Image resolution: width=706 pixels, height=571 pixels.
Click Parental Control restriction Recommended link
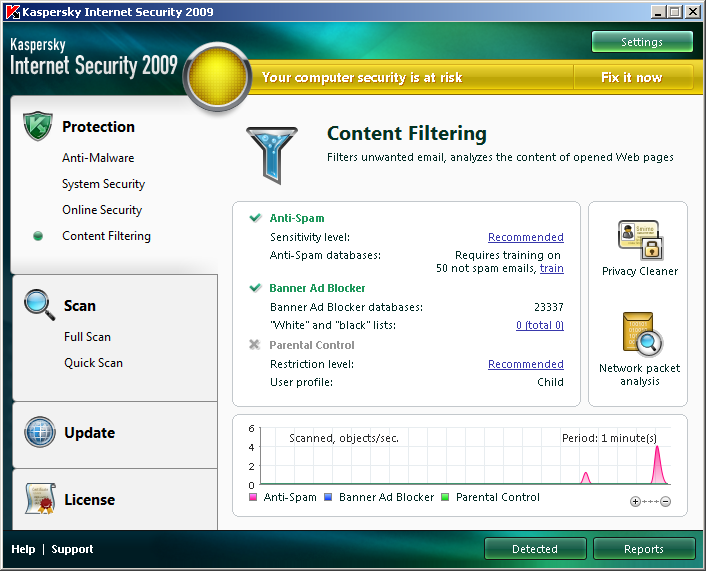(x=526, y=364)
